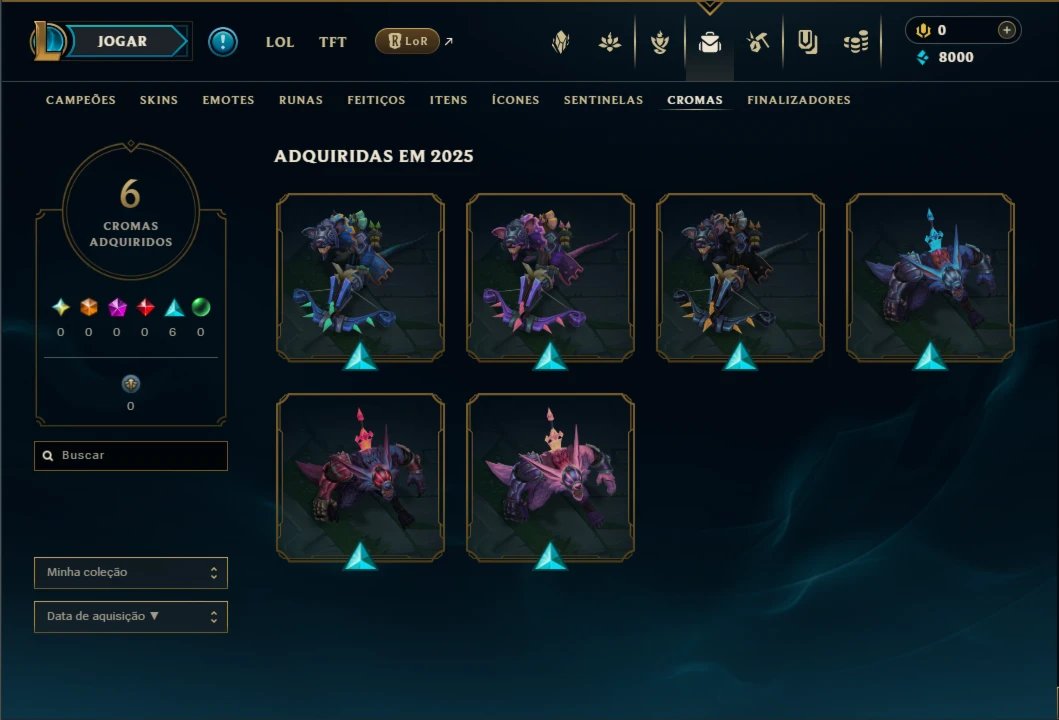Open the Profile crest icon

click(561, 43)
